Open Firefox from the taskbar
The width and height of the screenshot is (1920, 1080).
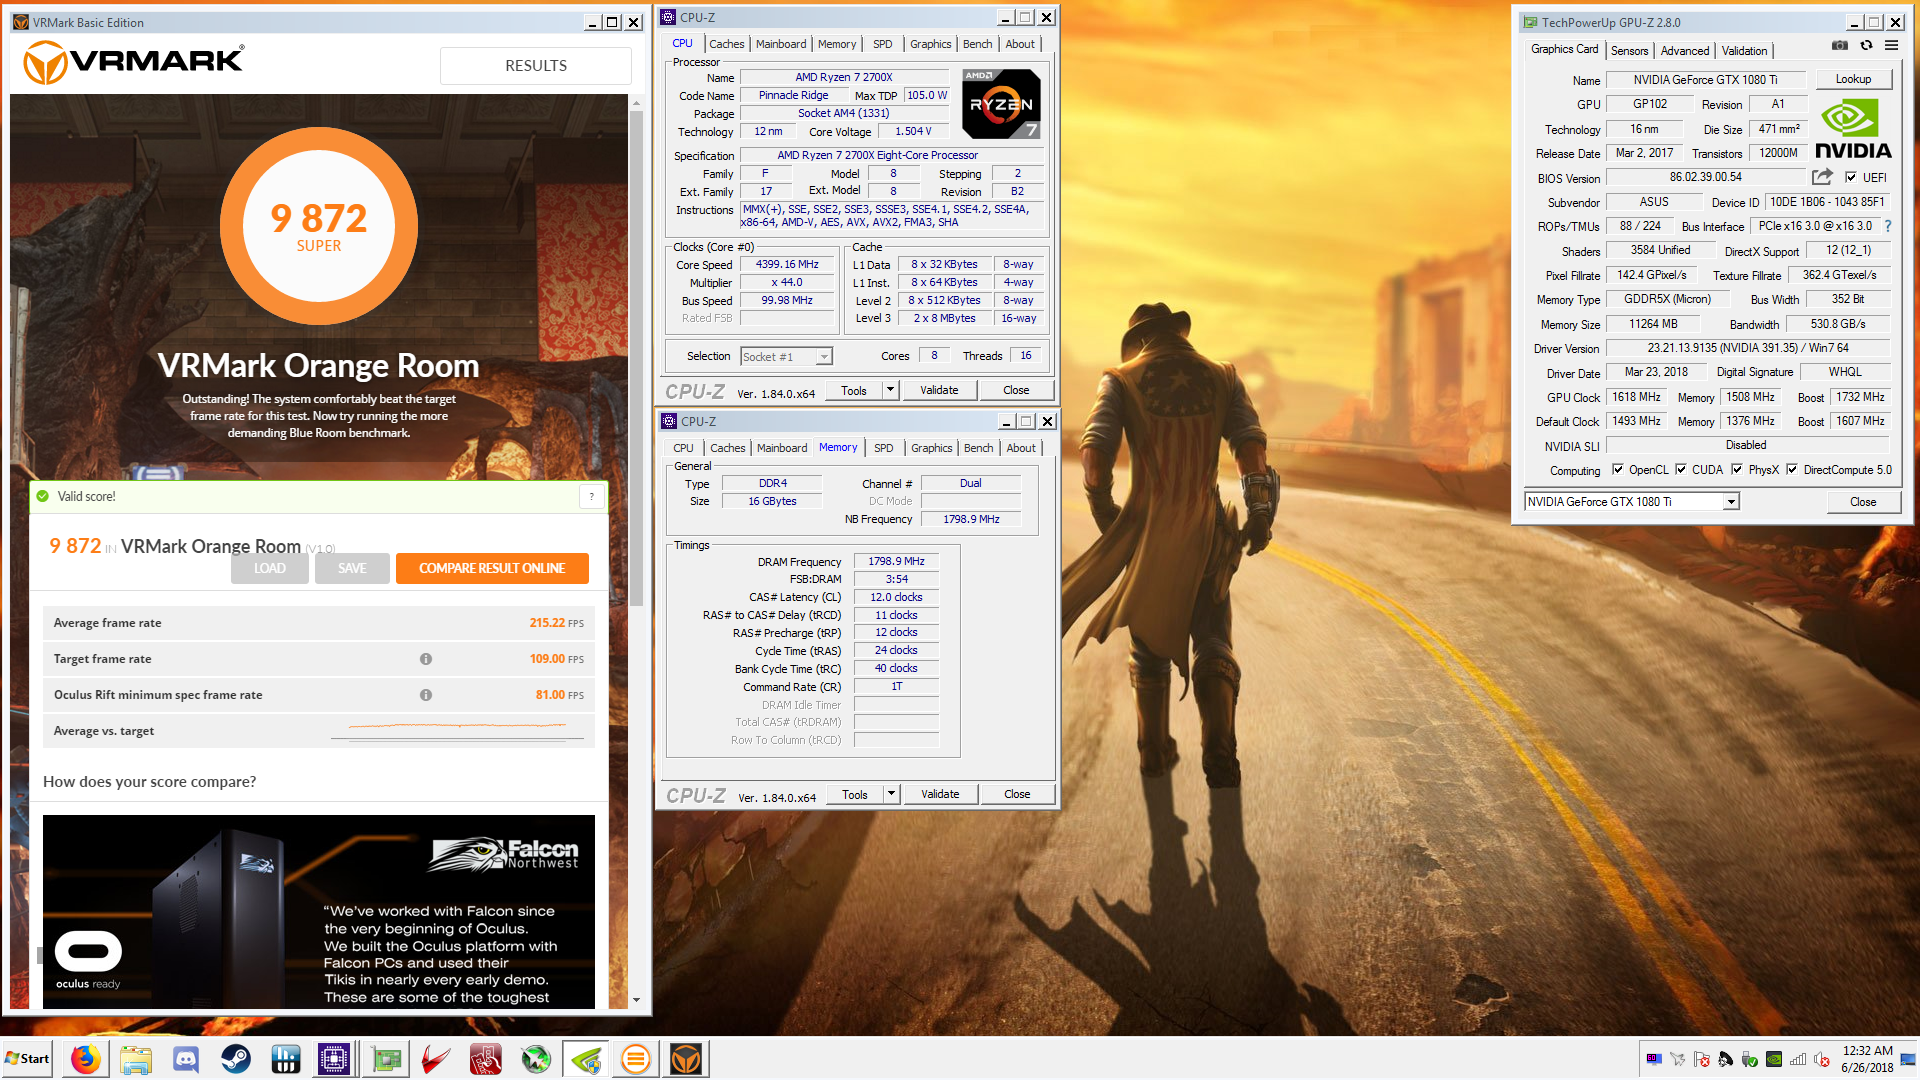(x=85, y=1059)
